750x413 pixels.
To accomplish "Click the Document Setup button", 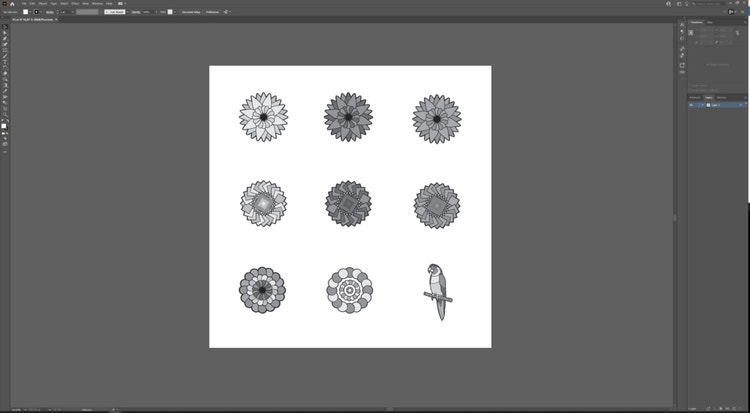I will (x=189, y=12).
